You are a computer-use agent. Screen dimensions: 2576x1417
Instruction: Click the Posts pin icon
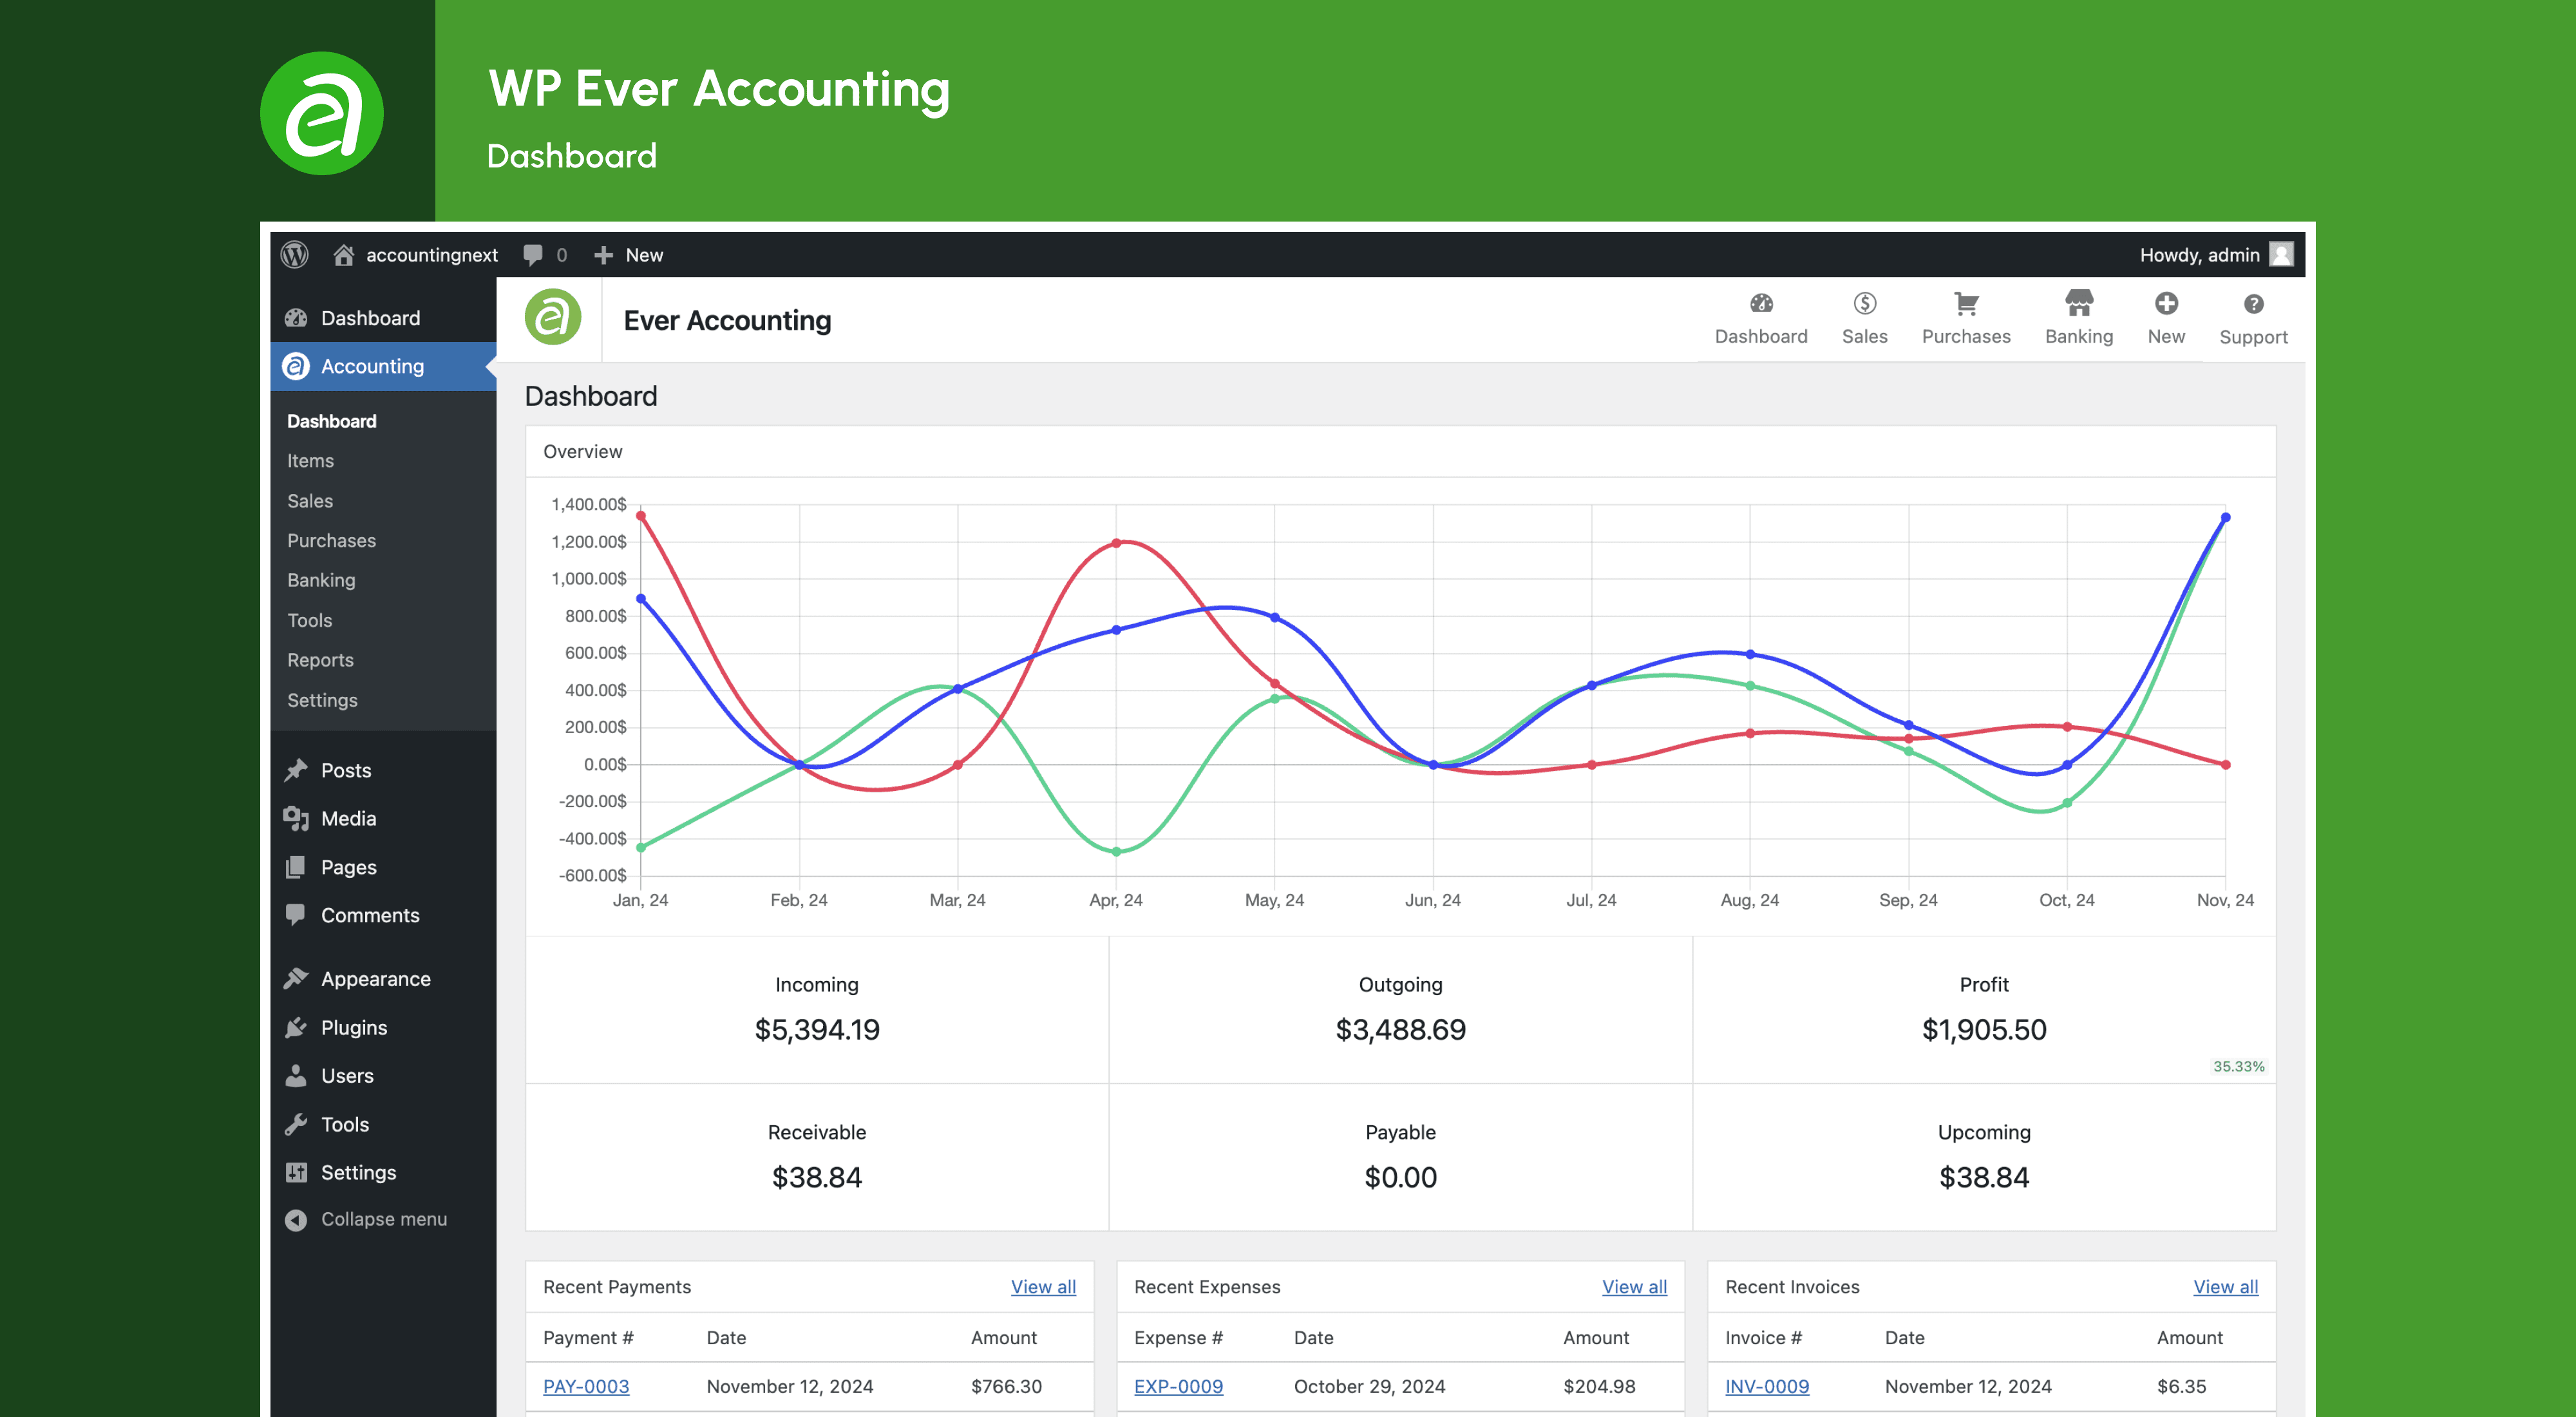click(296, 770)
